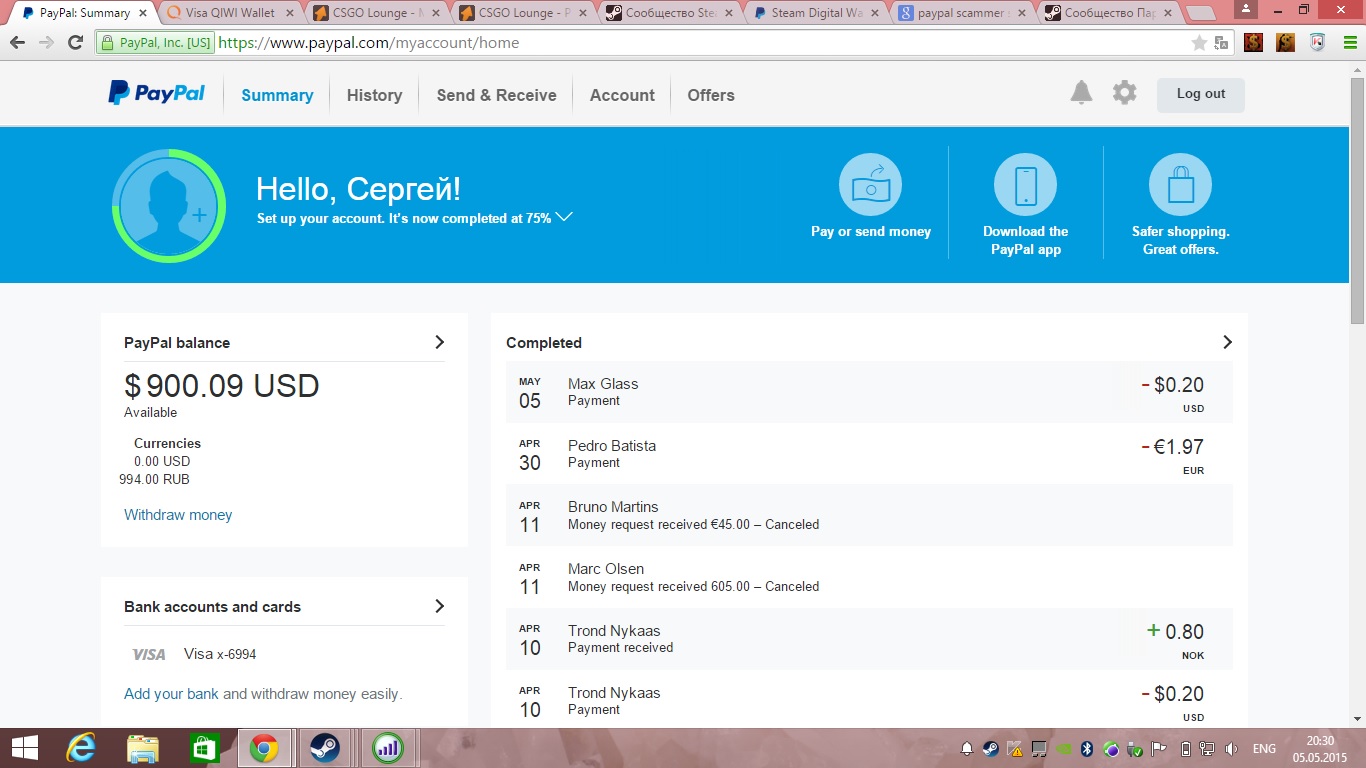Click the Safer shopping. Great offers. label

pos(1180,240)
